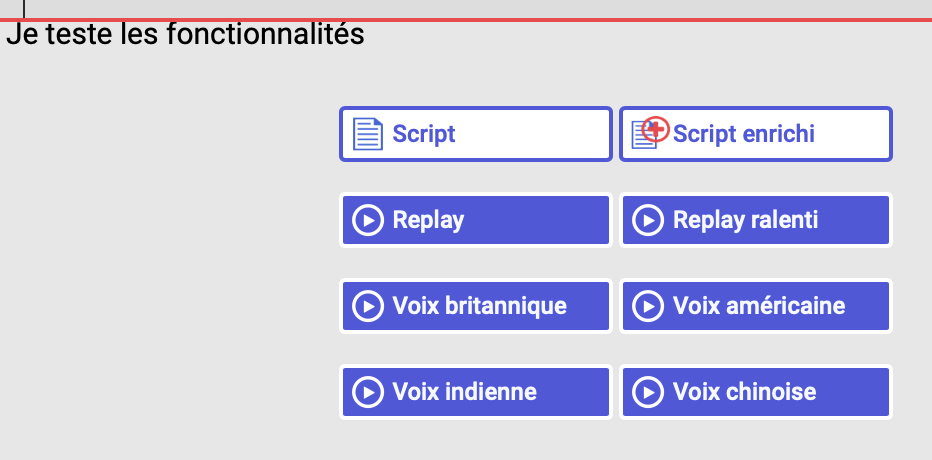Viewport: 932px width, 460px height.
Task: Show the Script enrichi label
Action: click(x=744, y=134)
